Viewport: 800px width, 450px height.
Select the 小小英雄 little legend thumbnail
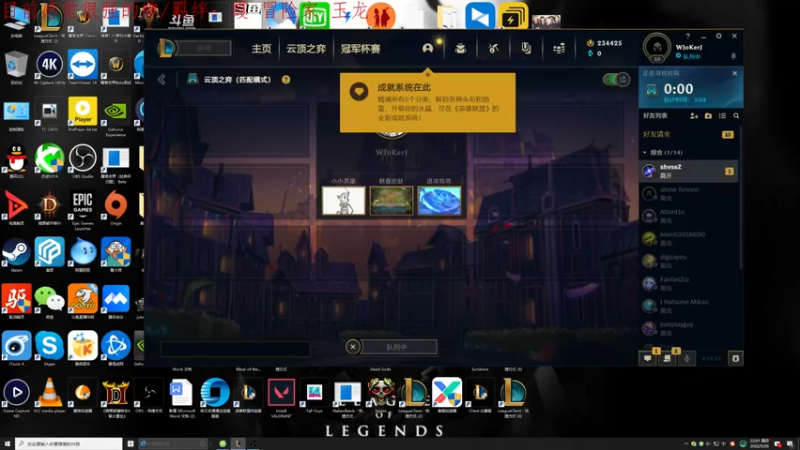tap(343, 201)
